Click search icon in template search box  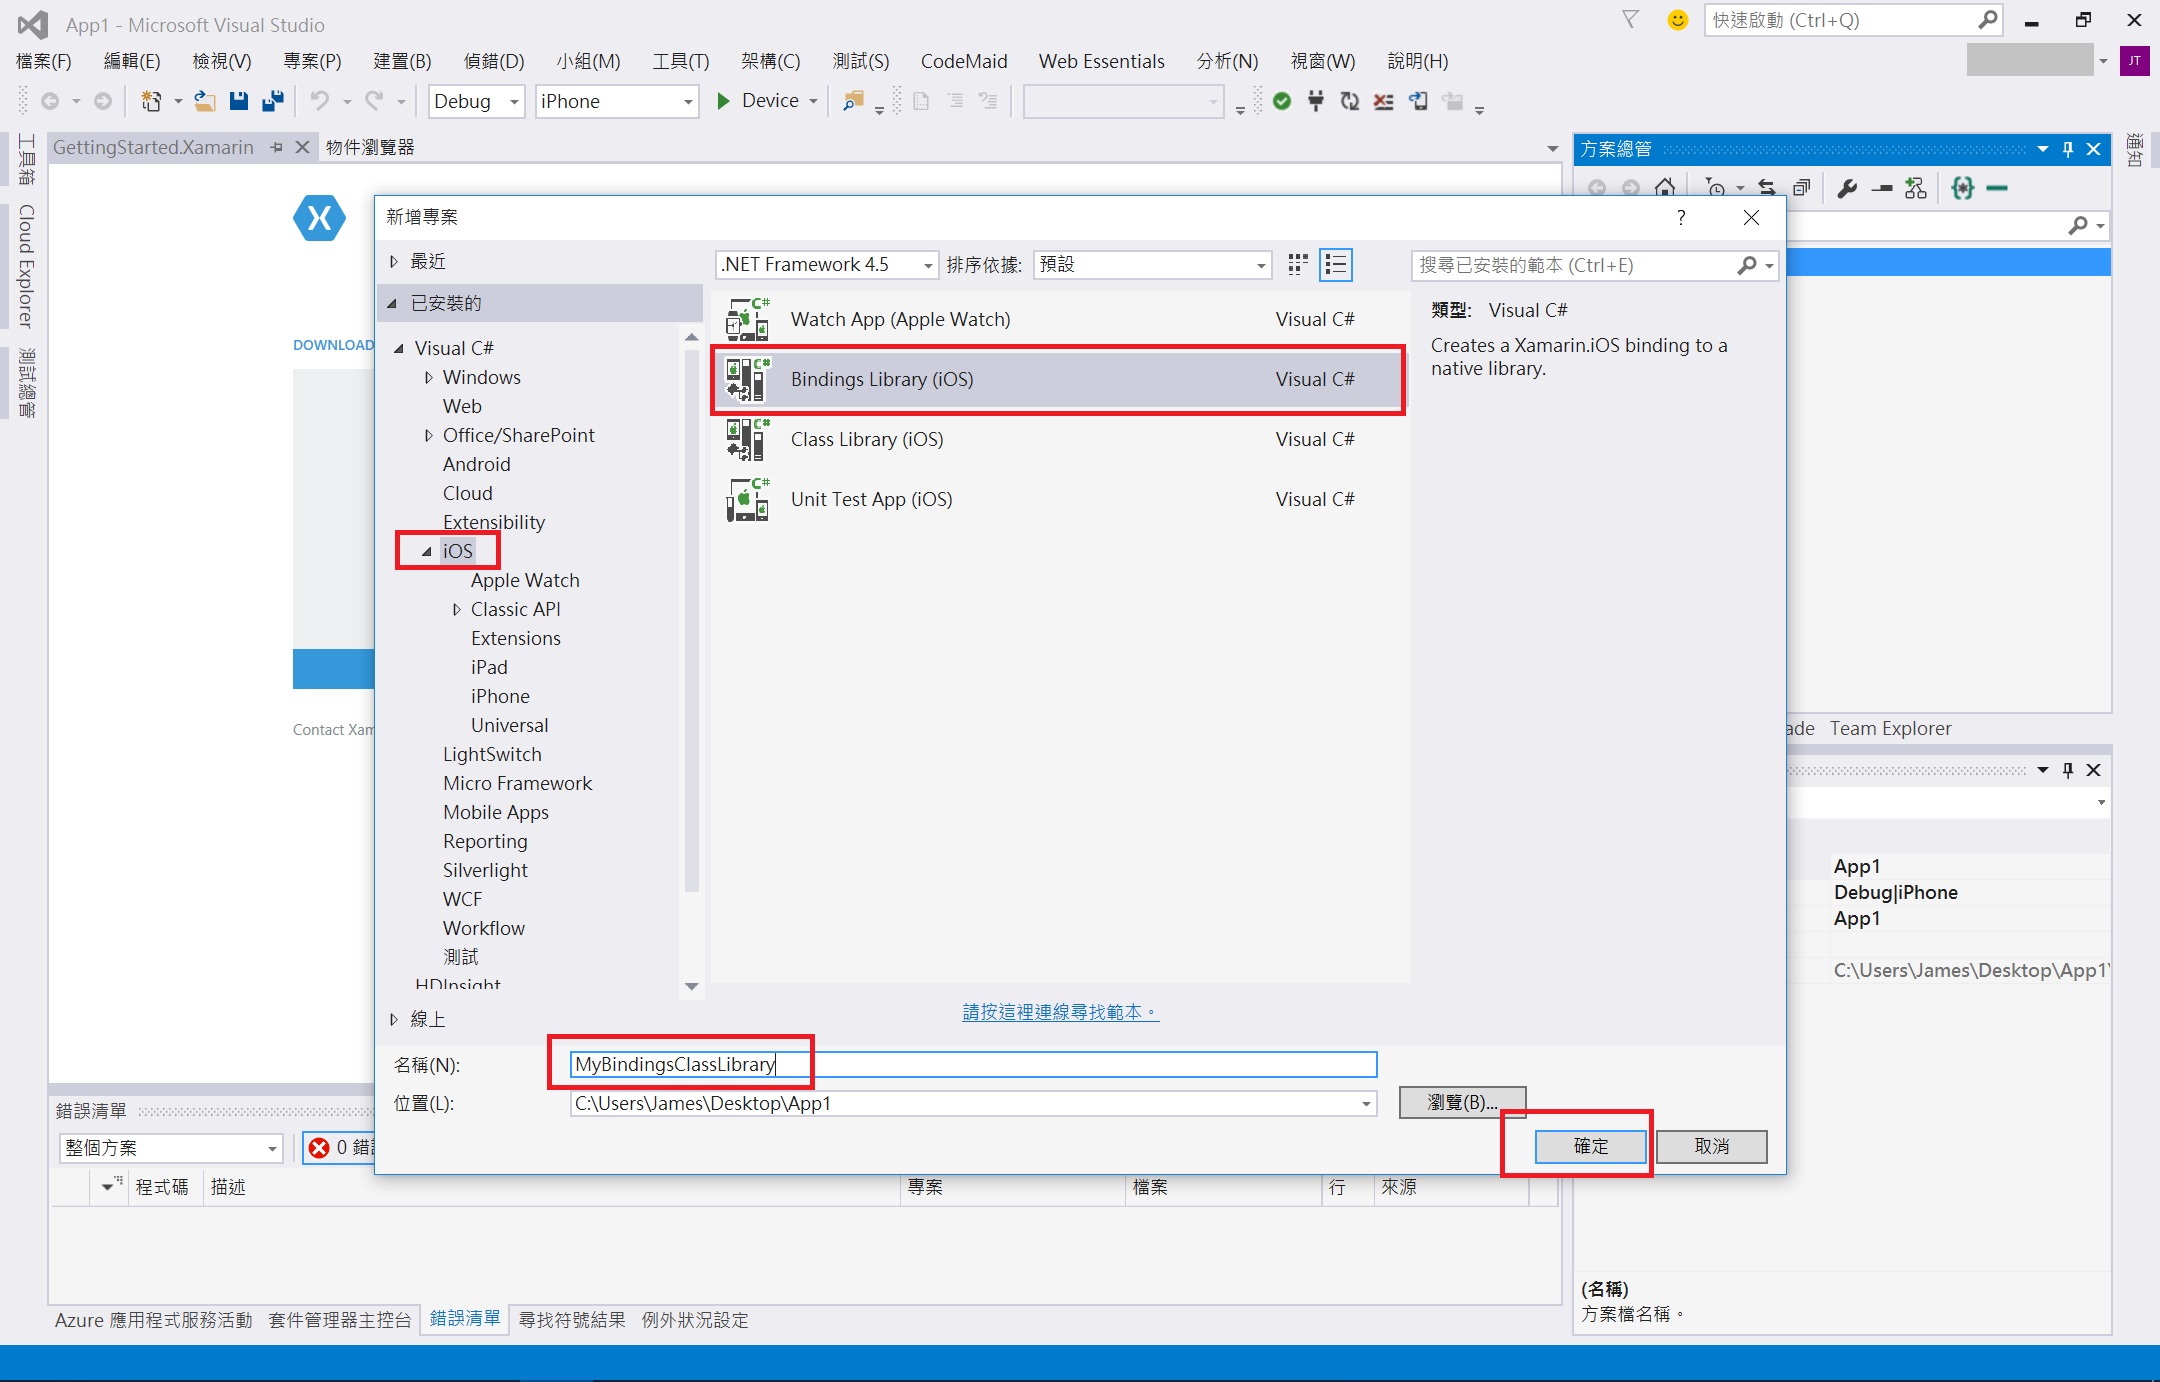click(1747, 265)
